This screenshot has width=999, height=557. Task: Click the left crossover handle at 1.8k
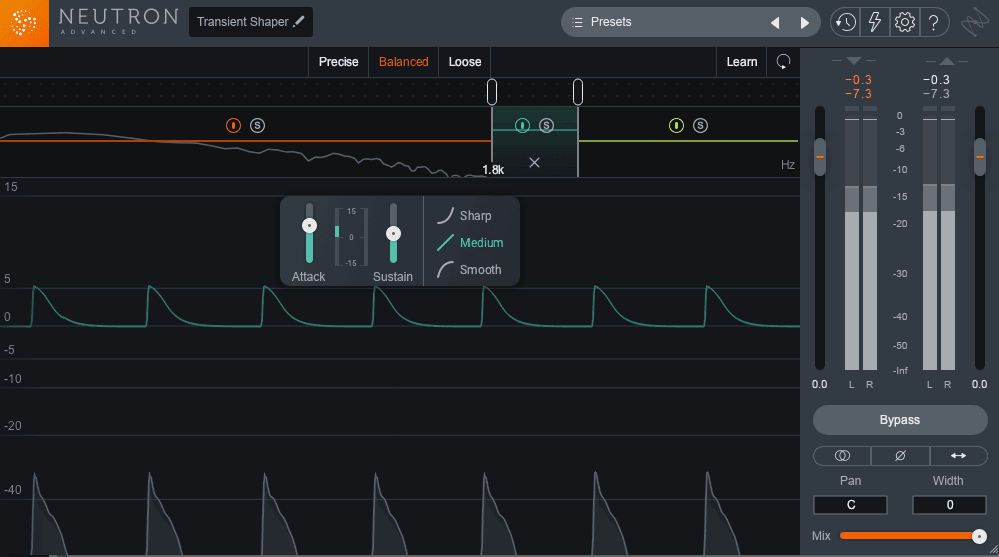(x=492, y=92)
